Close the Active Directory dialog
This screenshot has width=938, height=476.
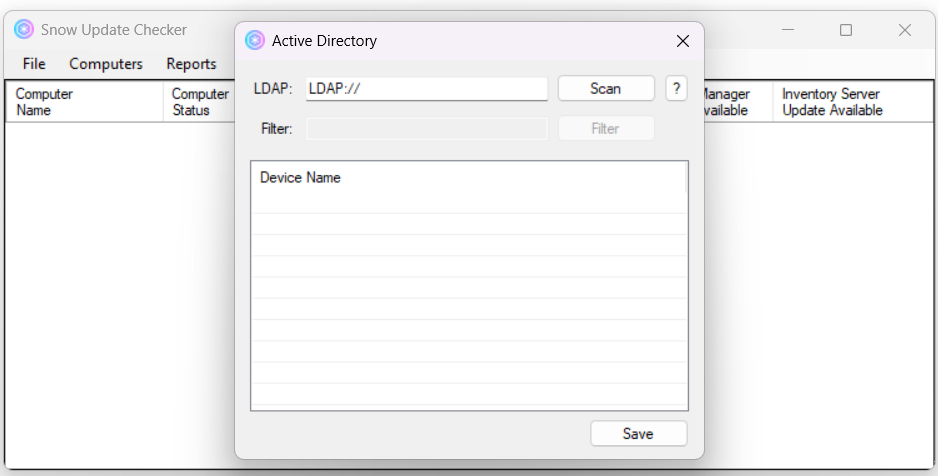click(683, 41)
